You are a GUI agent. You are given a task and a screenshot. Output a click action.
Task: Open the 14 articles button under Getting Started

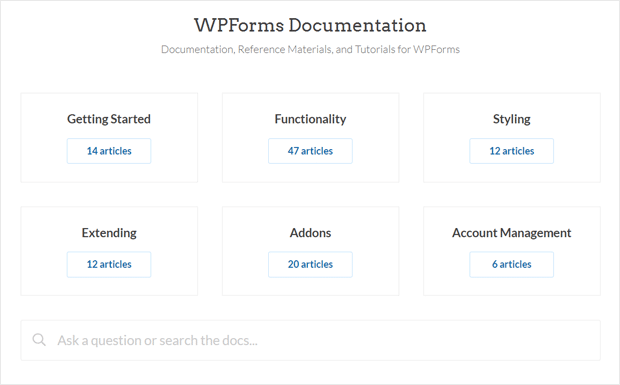[109, 151]
